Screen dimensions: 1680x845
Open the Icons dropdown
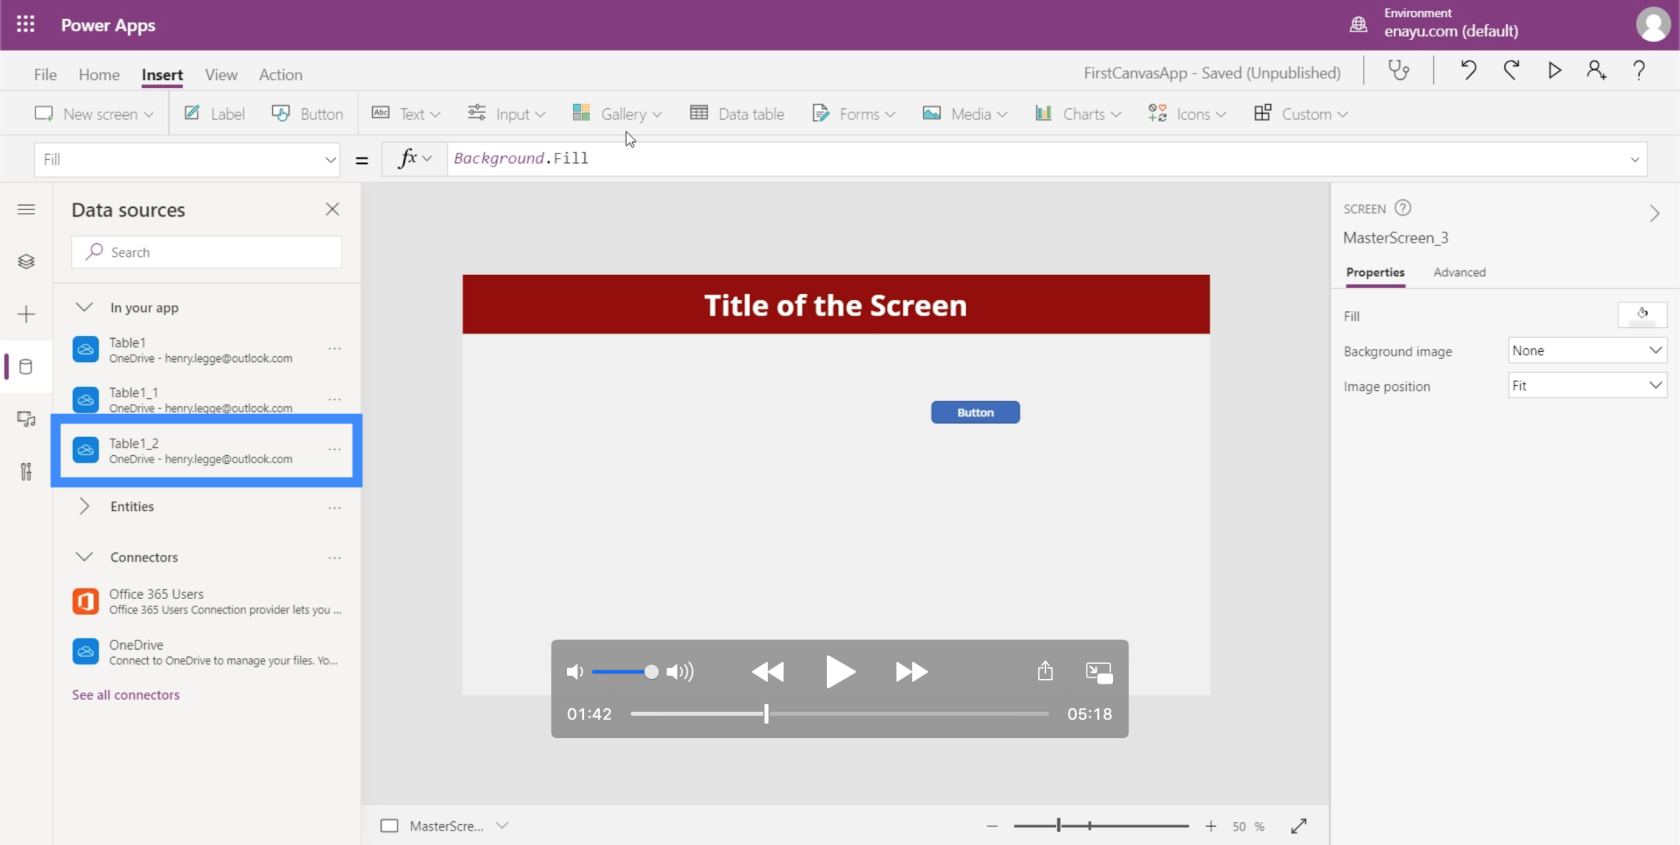click(x=1187, y=114)
